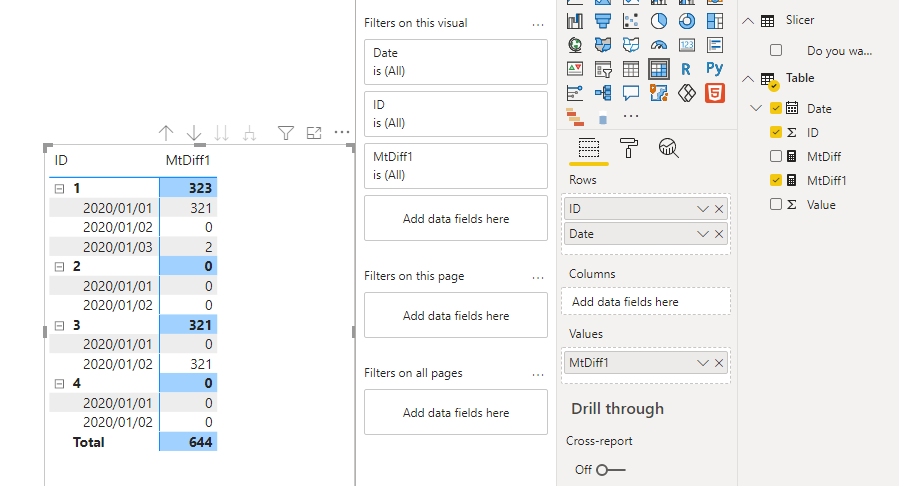
Task: Open dropdown for ID in Rows well
Action: [x=702, y=209]
